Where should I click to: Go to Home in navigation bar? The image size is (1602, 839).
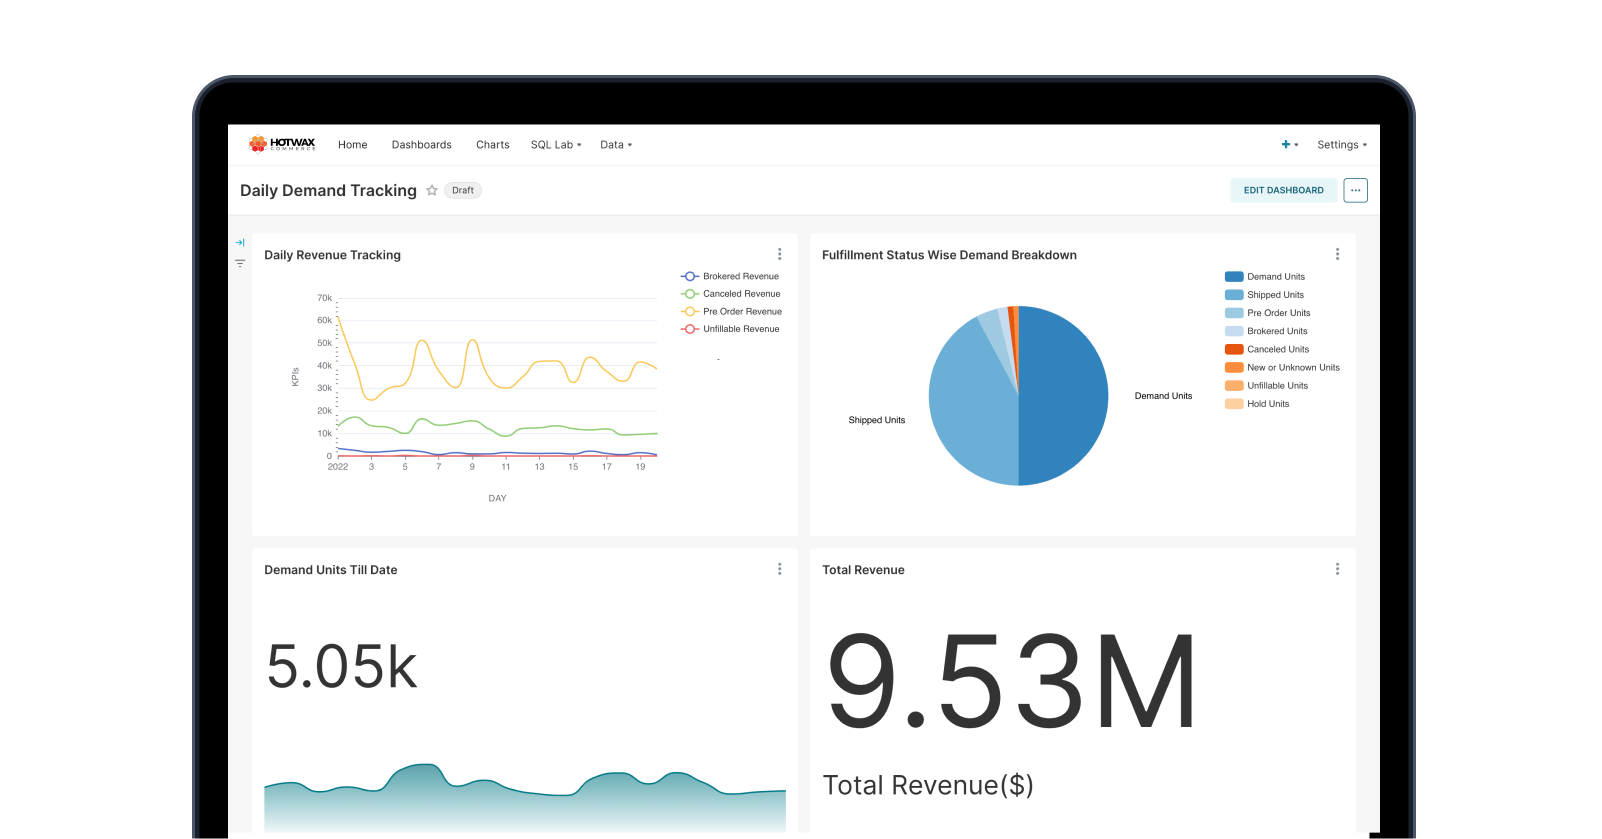(353, 145)
